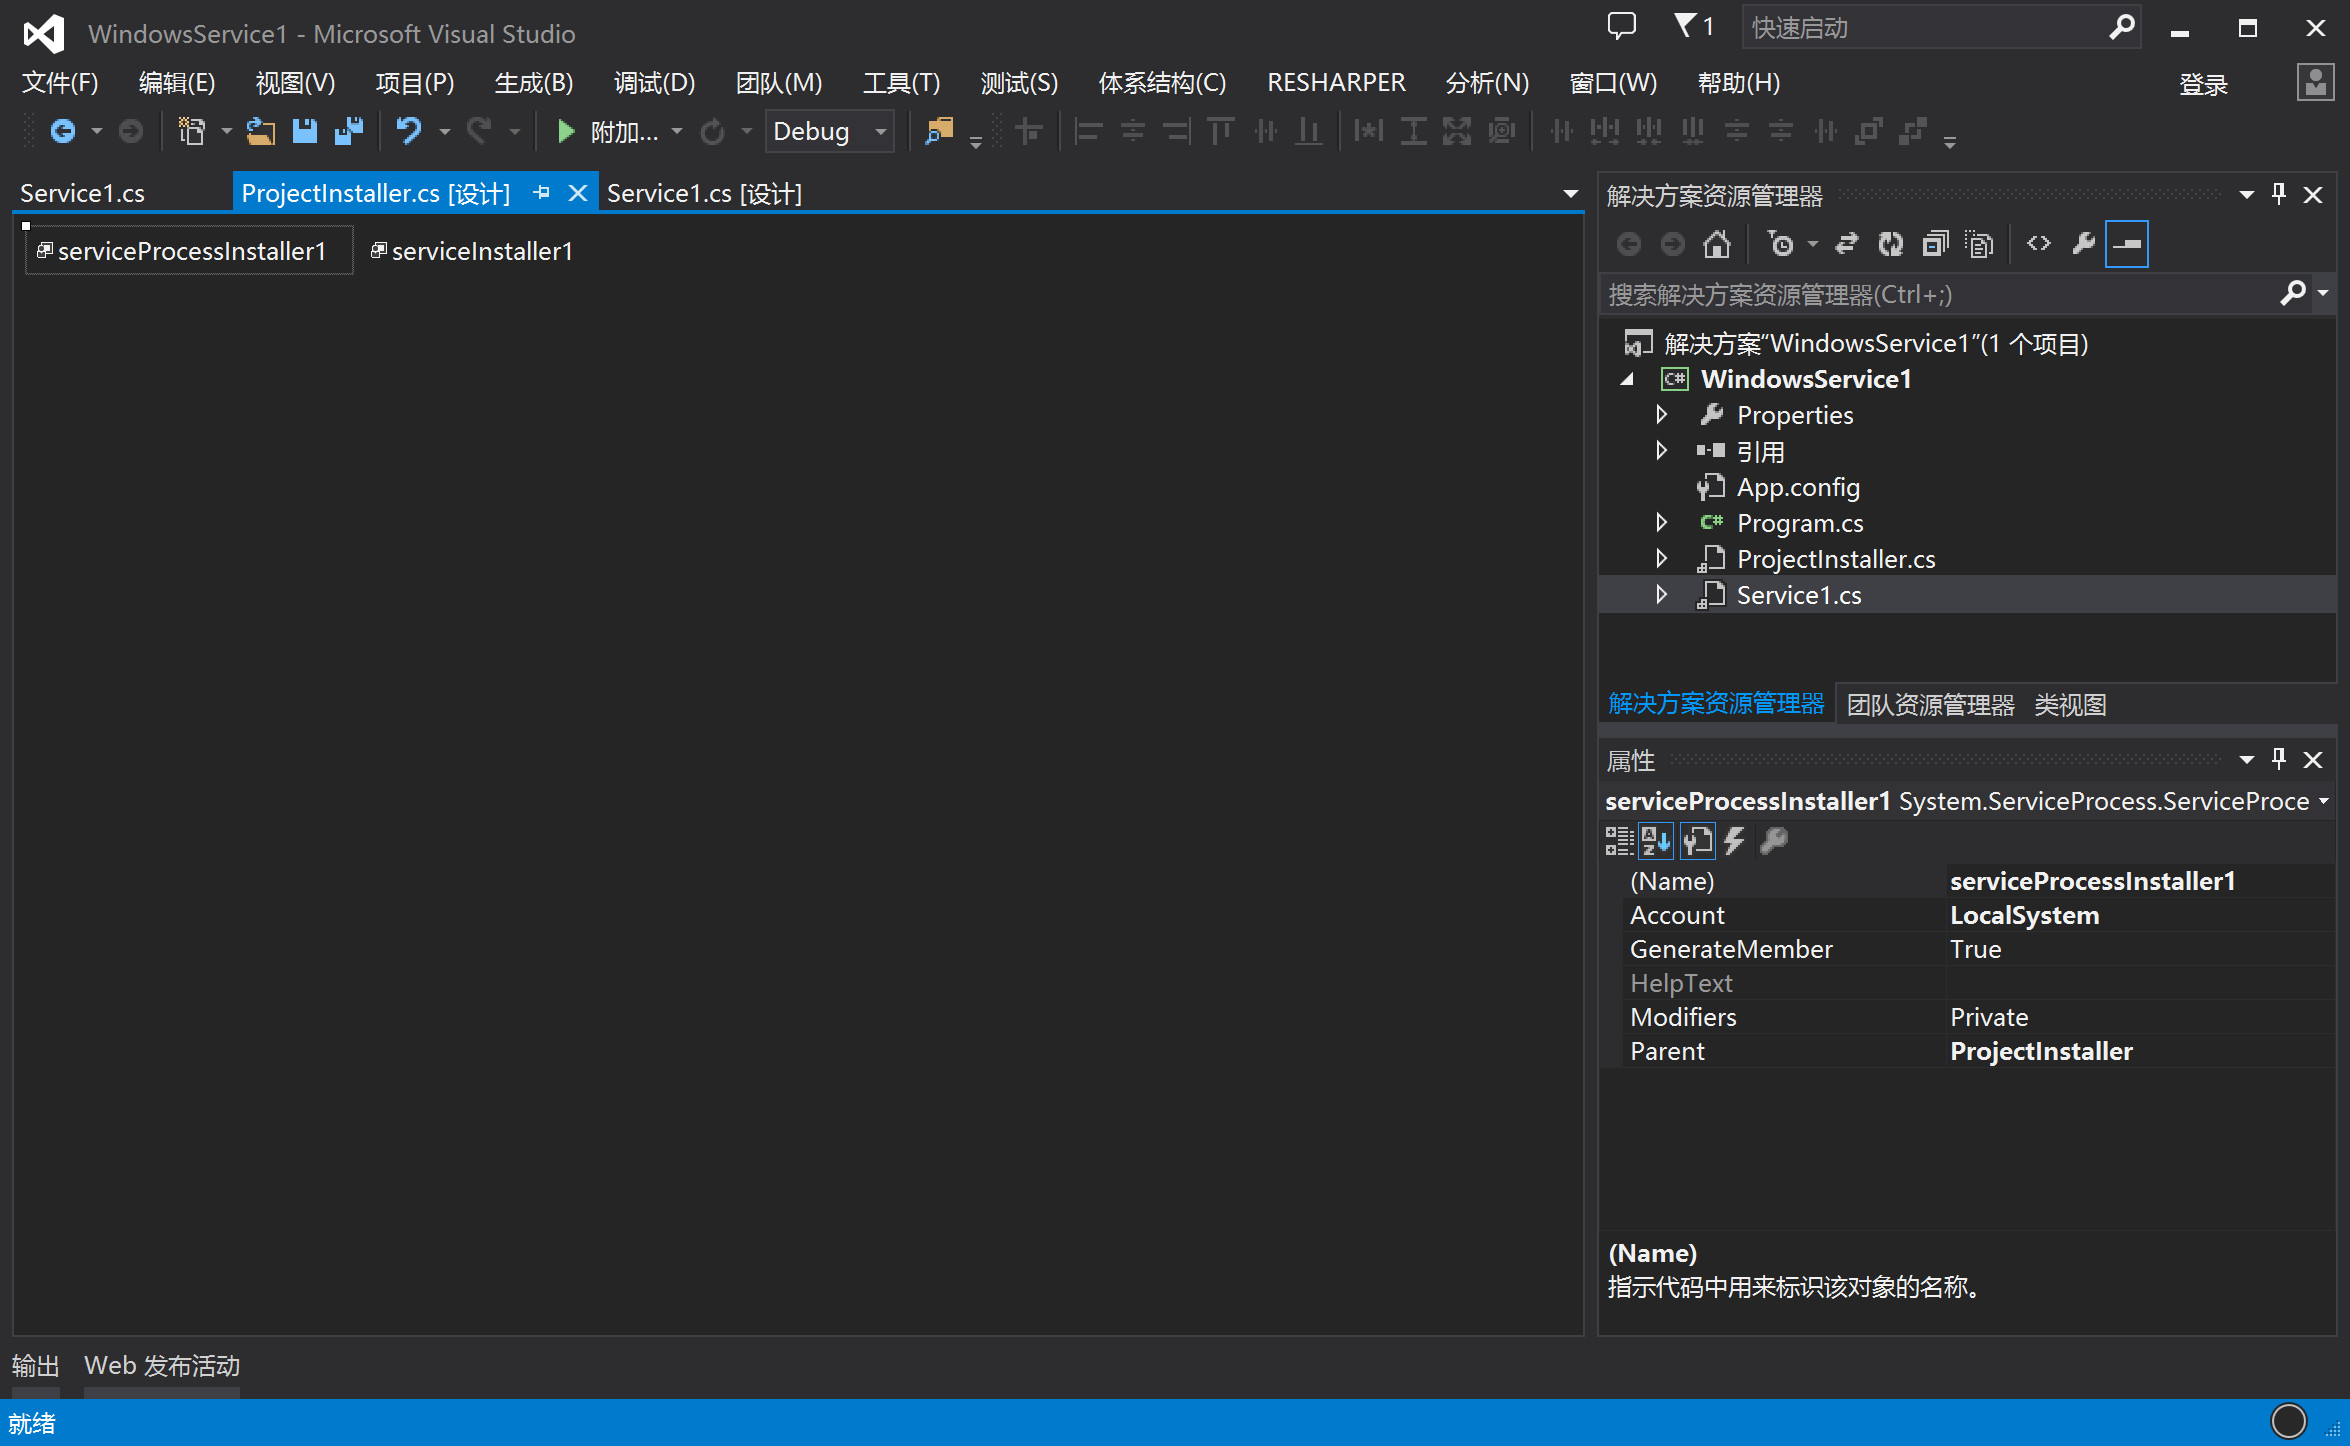Switch to Service1.cs [设计] tab

point(704,193)
